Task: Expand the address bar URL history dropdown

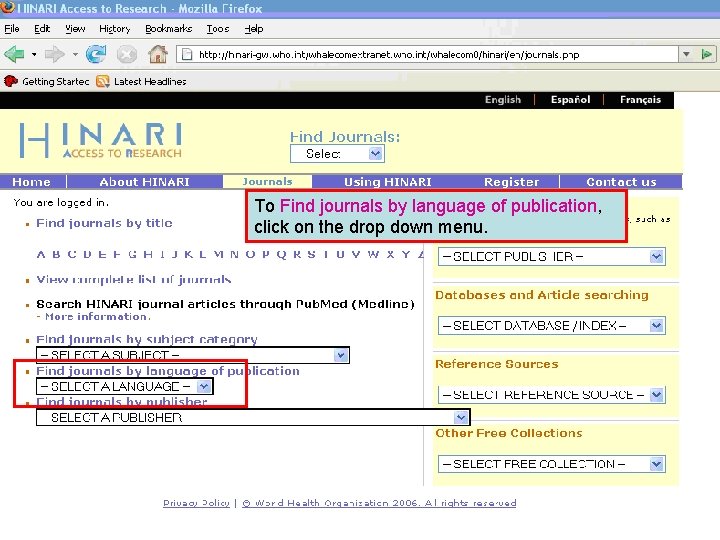Action: (686, 54)
